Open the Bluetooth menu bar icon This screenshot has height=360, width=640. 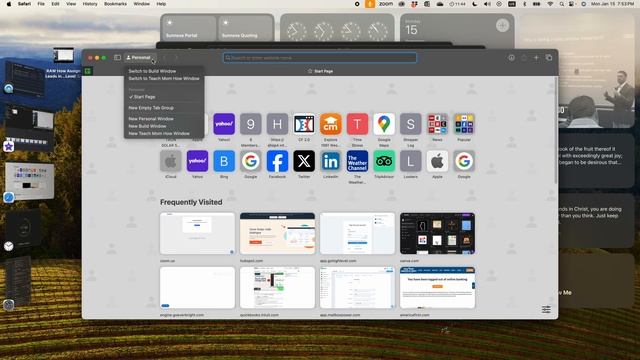524,4
